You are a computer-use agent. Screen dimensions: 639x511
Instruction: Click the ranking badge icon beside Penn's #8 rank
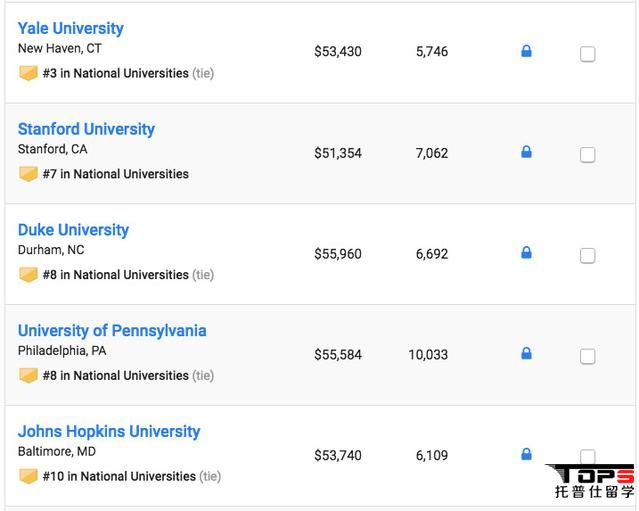click(28, 376)
